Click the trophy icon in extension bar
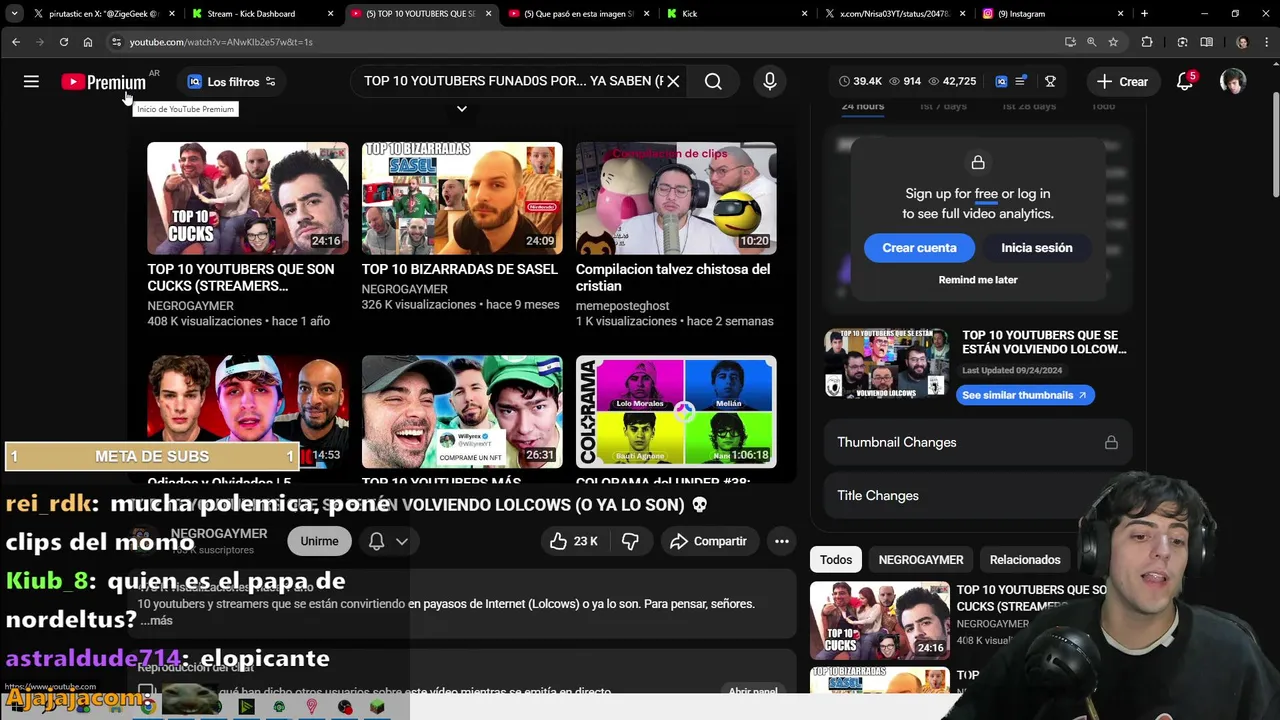This screenshot has width=1280, height=720. click(1050, 82)
